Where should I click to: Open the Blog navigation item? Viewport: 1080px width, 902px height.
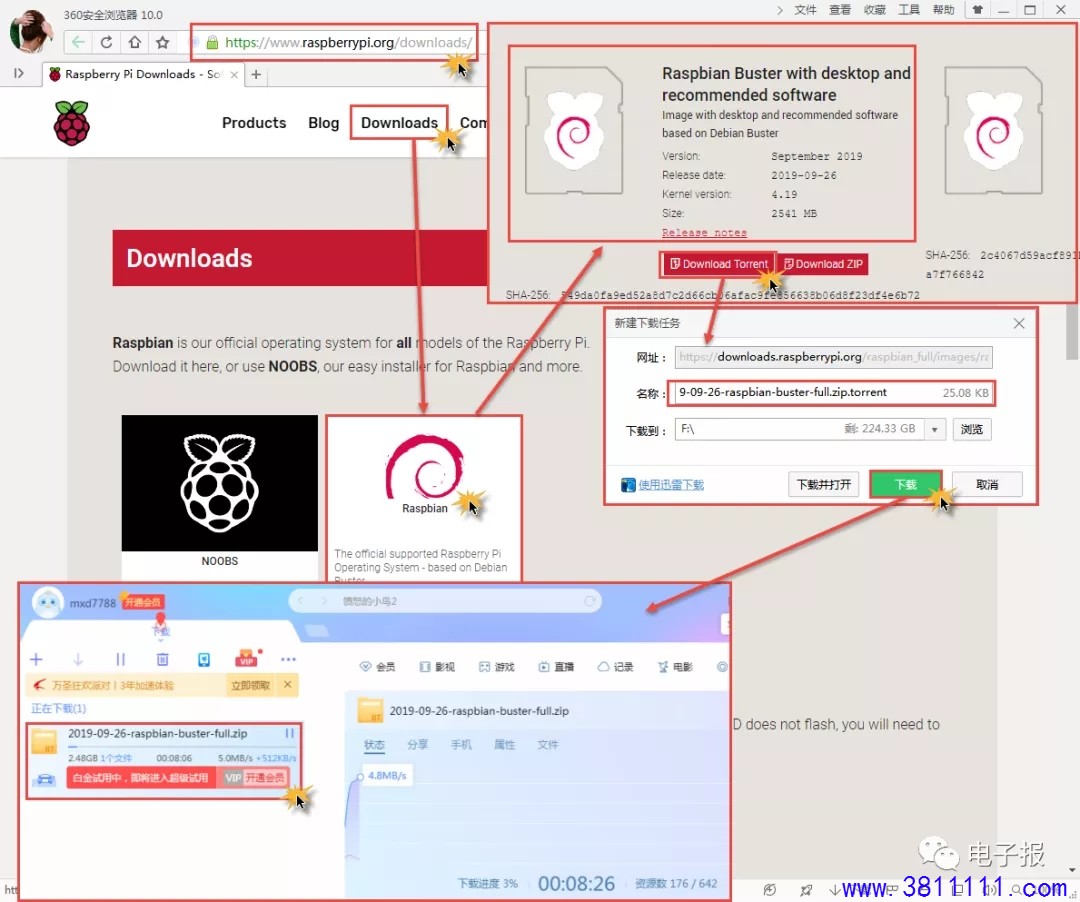(324, 123)
